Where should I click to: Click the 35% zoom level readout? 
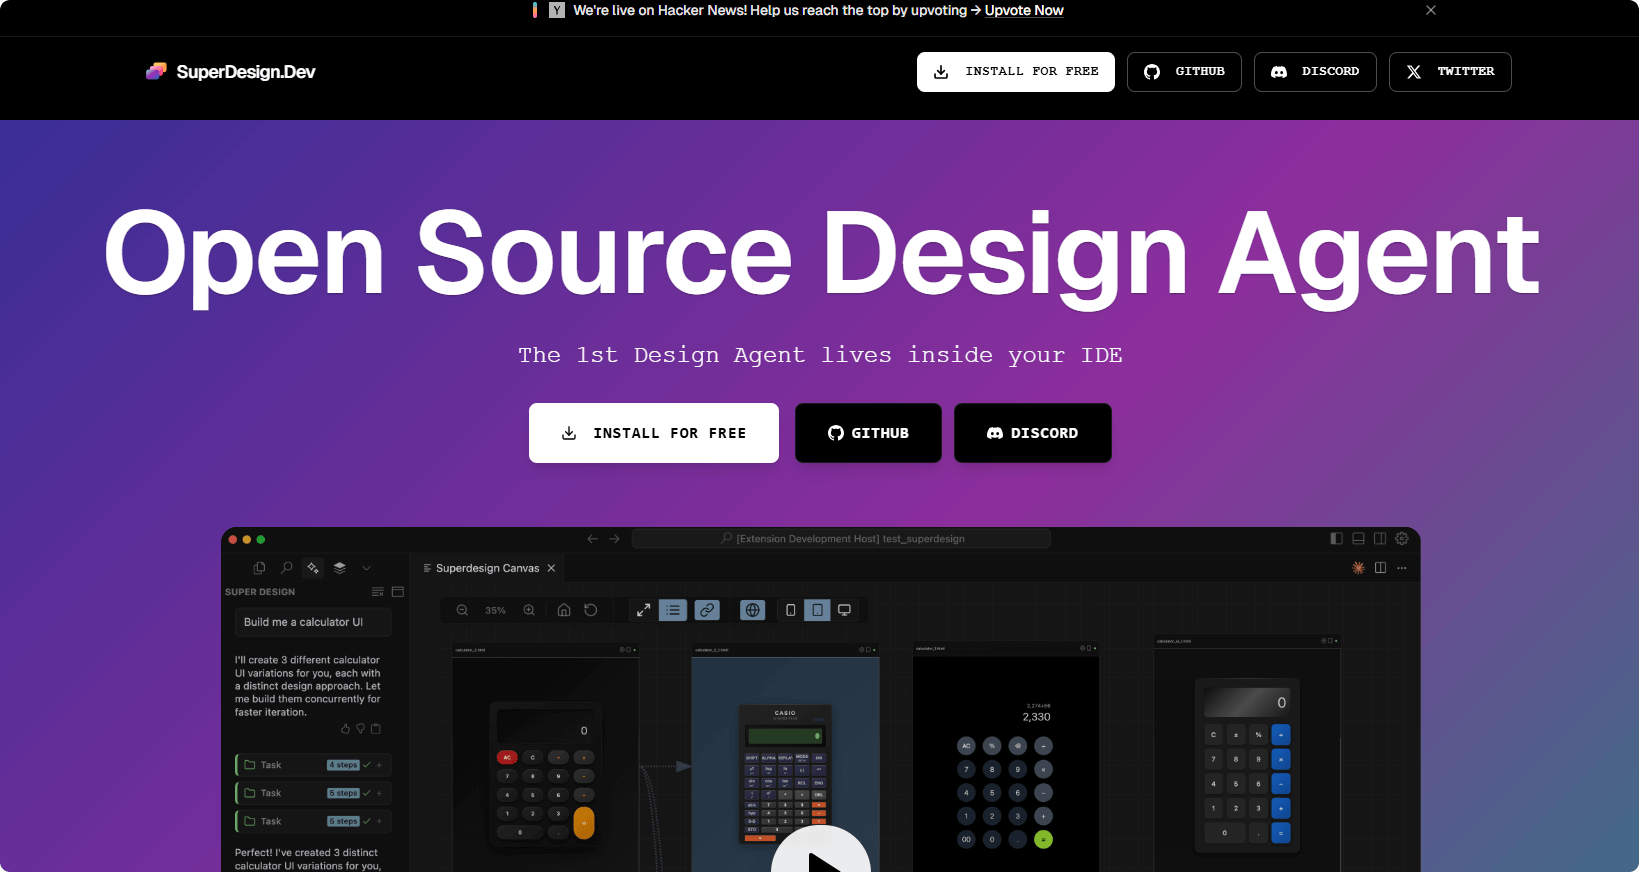[495, 610]
